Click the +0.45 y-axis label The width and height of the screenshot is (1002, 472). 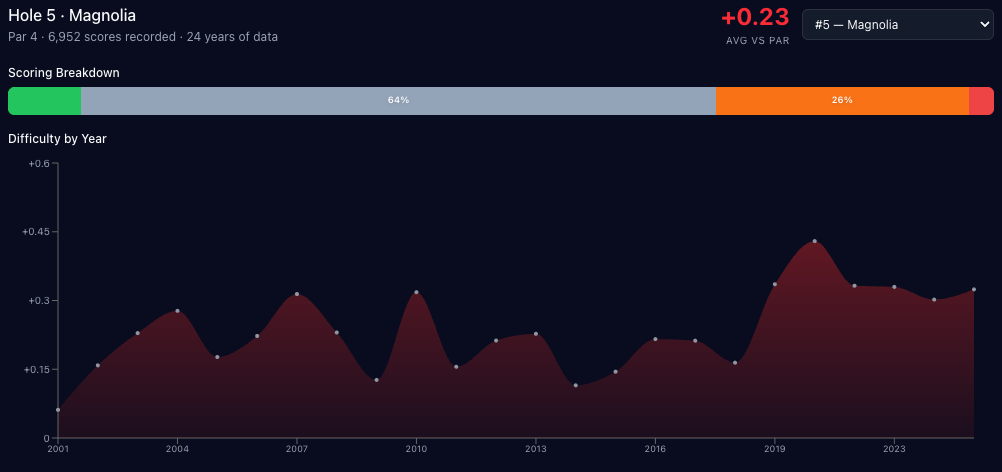click(x=35, y=232)
